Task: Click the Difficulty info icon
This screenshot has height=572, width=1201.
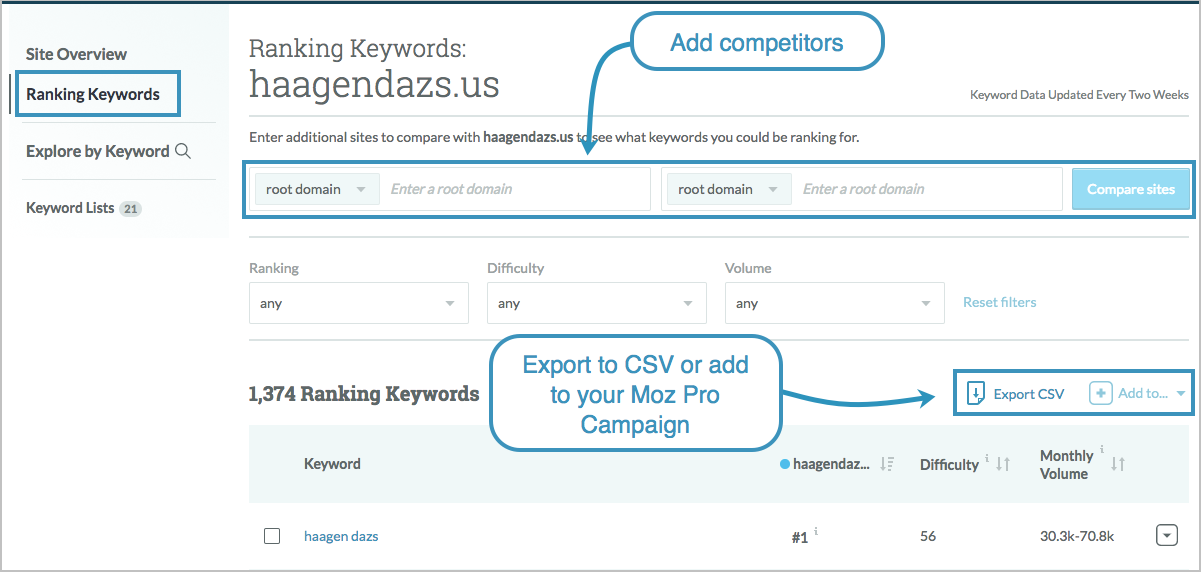Action: point(987,459)
